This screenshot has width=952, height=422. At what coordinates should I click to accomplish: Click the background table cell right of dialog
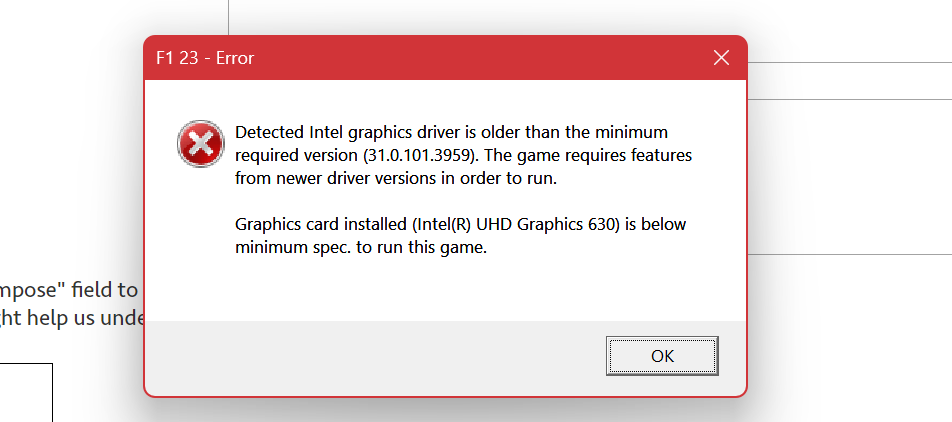(x=849, y=176)
